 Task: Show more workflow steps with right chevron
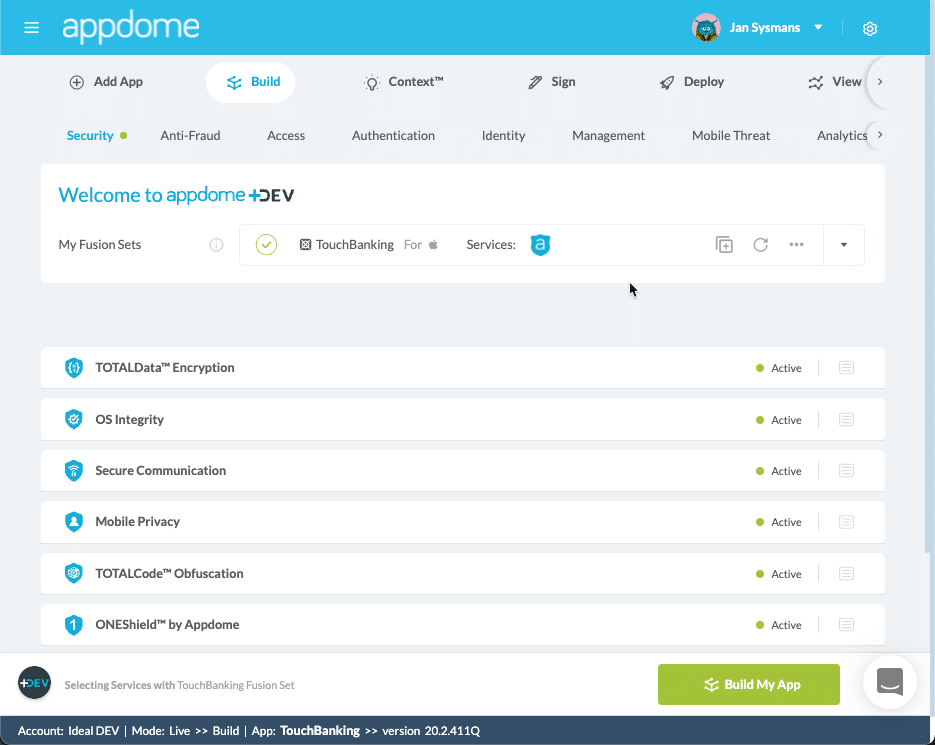880,82
